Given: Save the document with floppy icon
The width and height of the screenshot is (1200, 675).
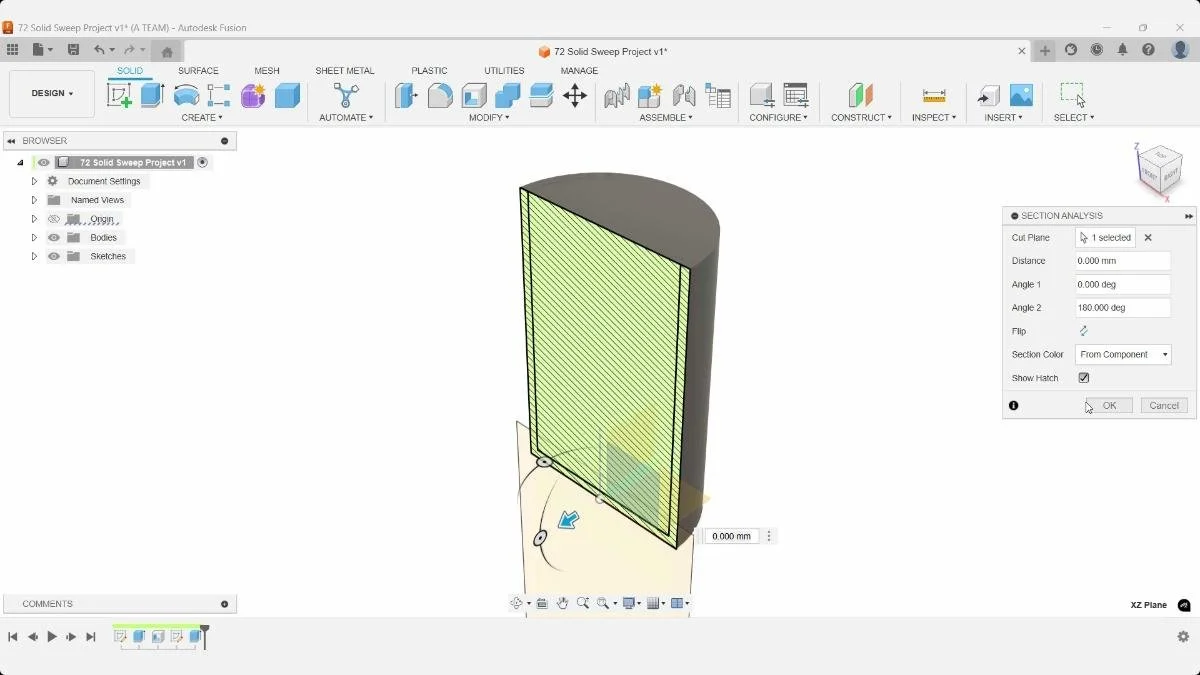Looking at the screenshot, I should tap(73, 50).
